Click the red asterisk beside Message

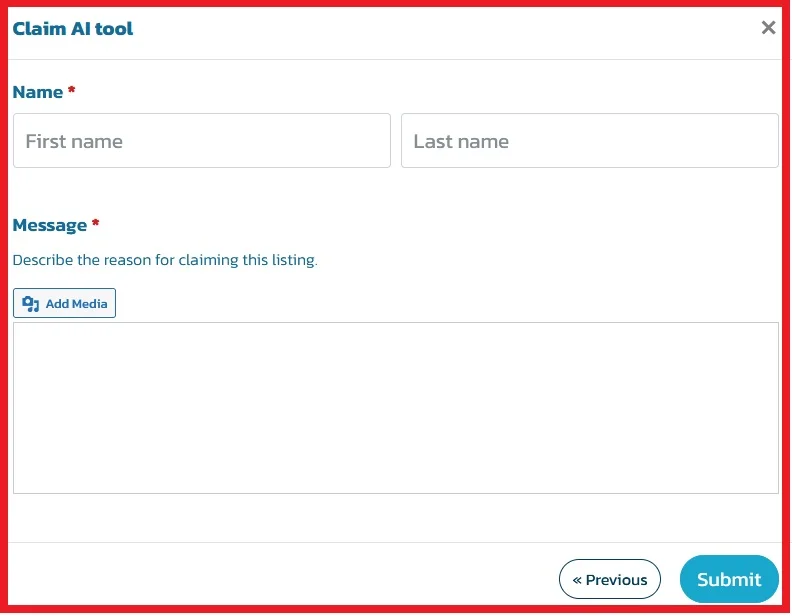(96, 225)
